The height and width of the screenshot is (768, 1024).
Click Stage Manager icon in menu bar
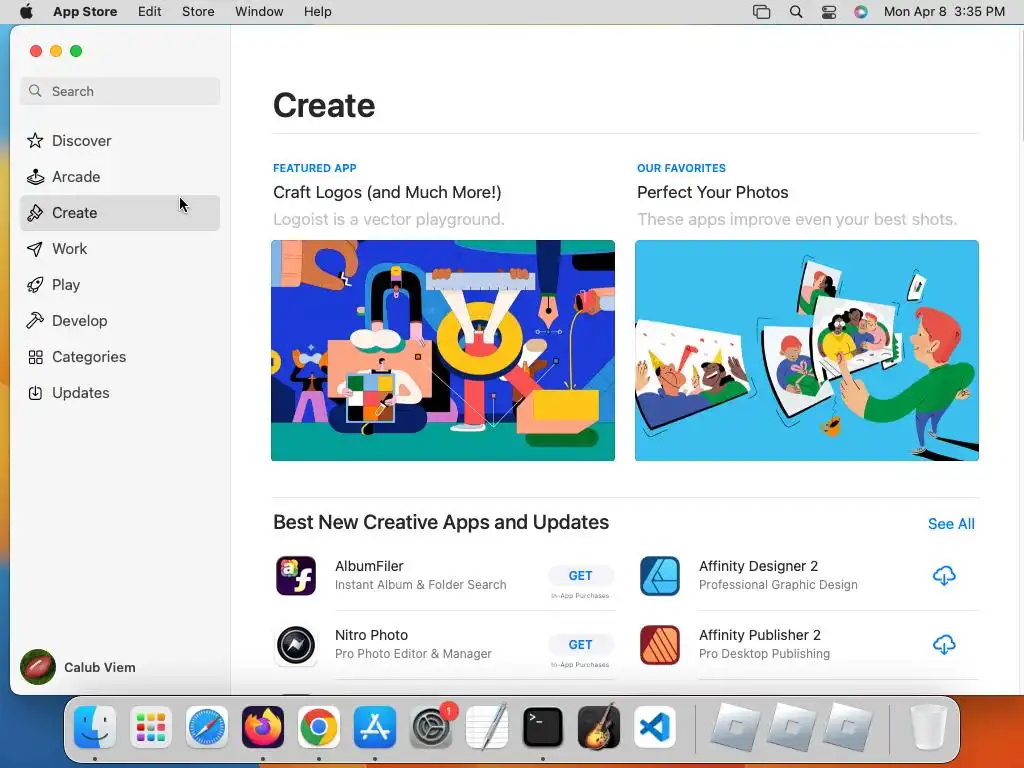[x=761, y=12]
